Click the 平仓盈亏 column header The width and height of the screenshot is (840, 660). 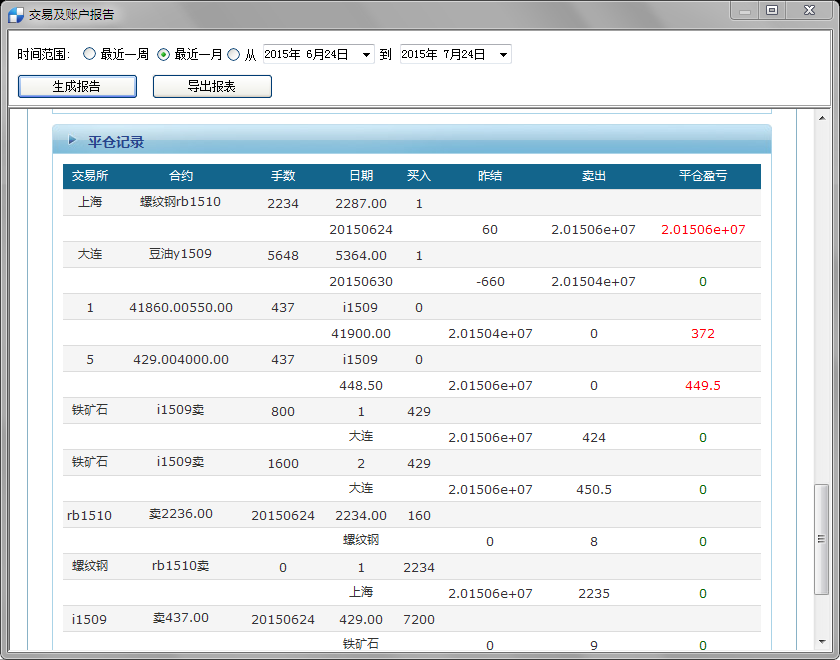(703, 176)
